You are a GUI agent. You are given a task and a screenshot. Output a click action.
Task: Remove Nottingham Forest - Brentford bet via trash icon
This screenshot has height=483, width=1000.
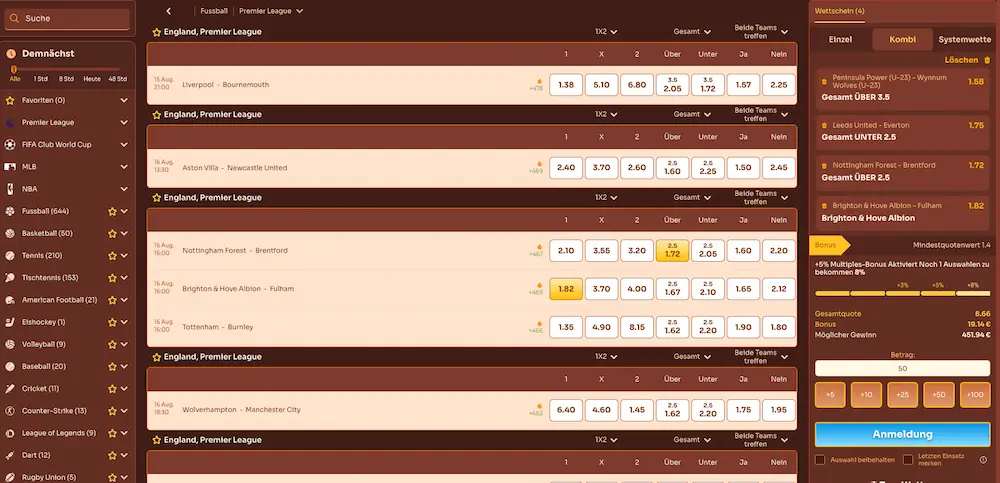[x=824, y=165]
